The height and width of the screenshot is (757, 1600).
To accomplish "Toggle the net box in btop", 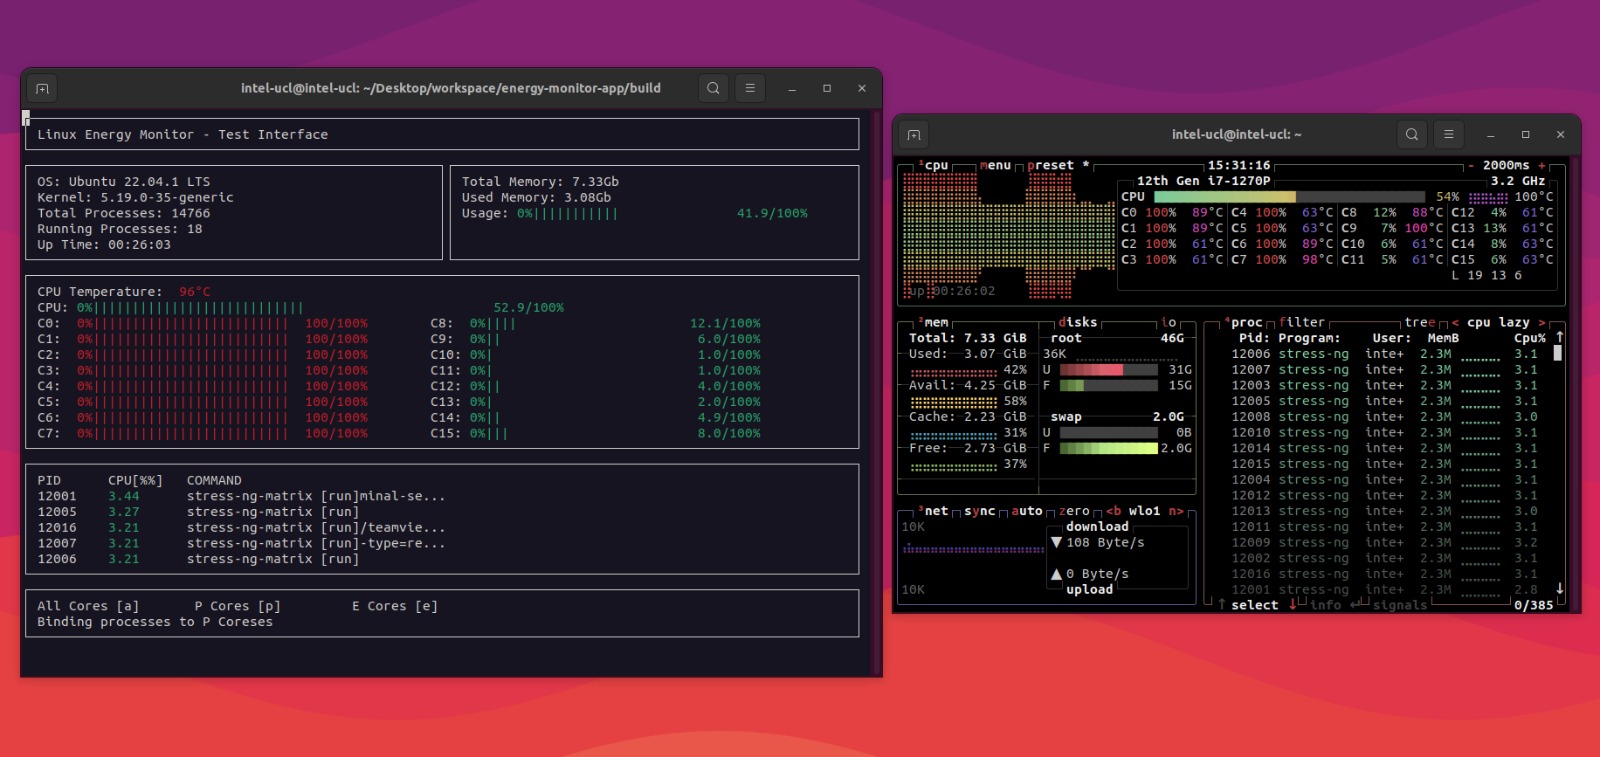I will point(934,511).
